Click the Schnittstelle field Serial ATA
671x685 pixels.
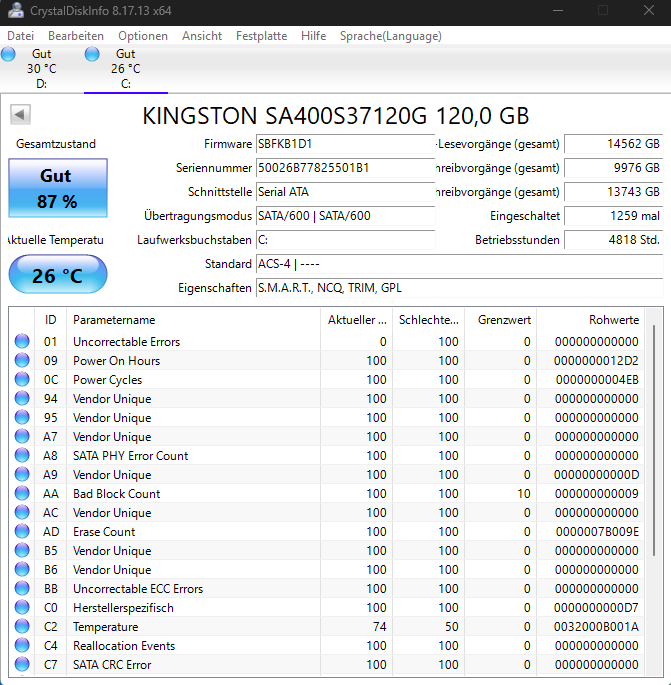point(345,192)
